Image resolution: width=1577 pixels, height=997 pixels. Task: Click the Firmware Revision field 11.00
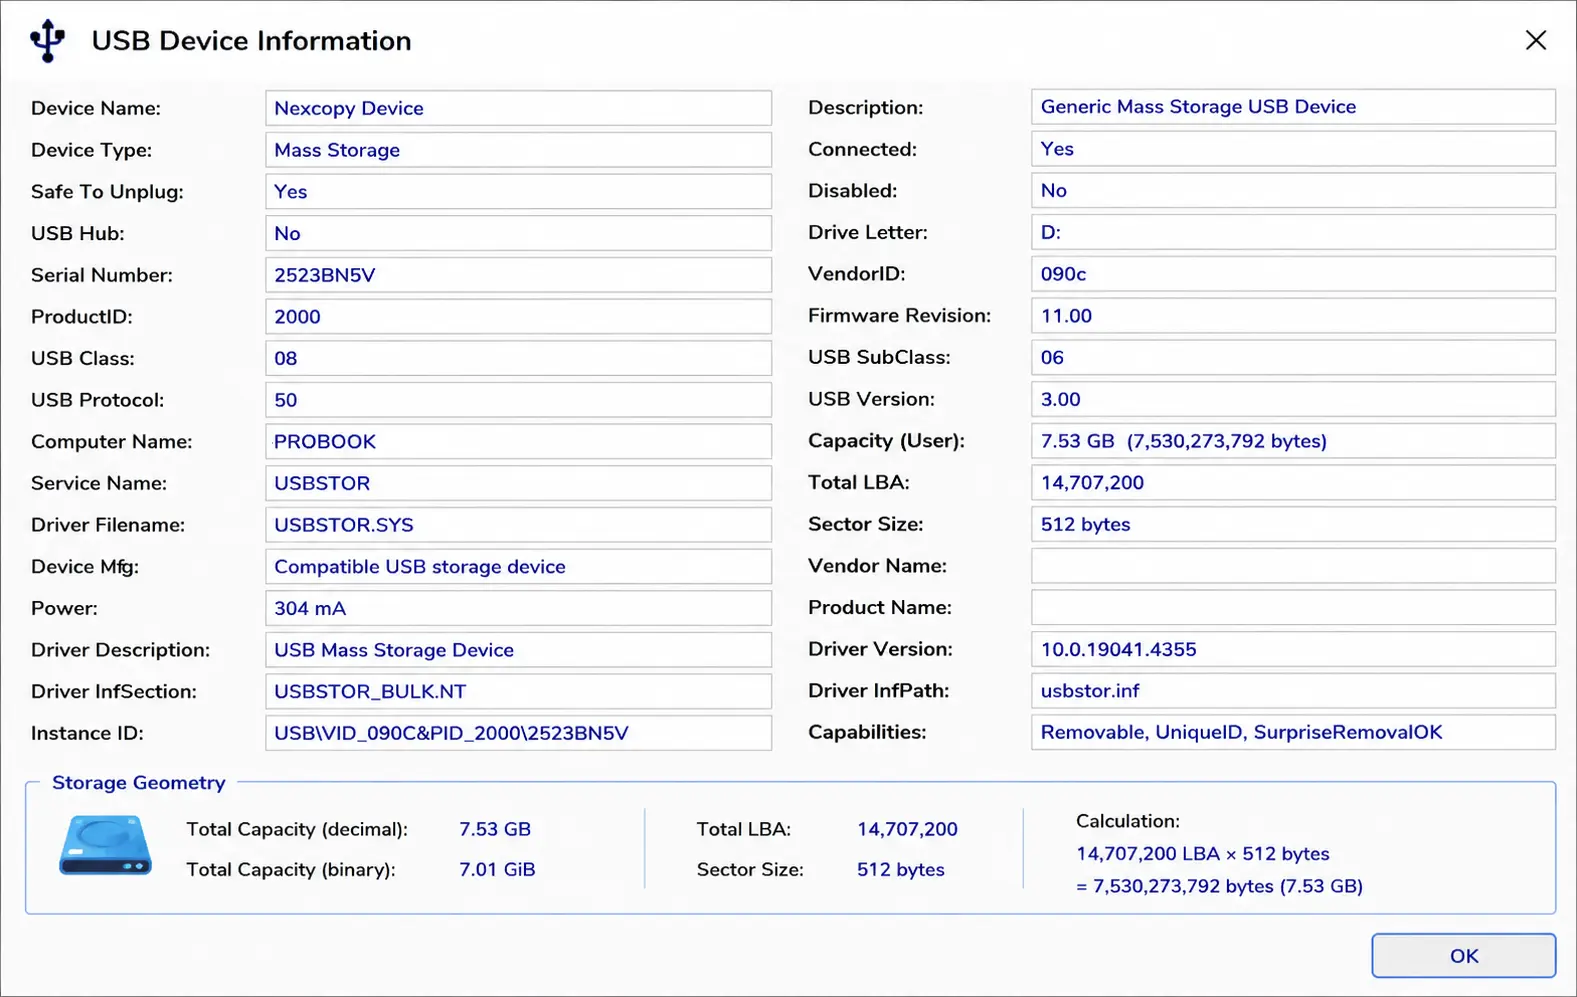1293,315
